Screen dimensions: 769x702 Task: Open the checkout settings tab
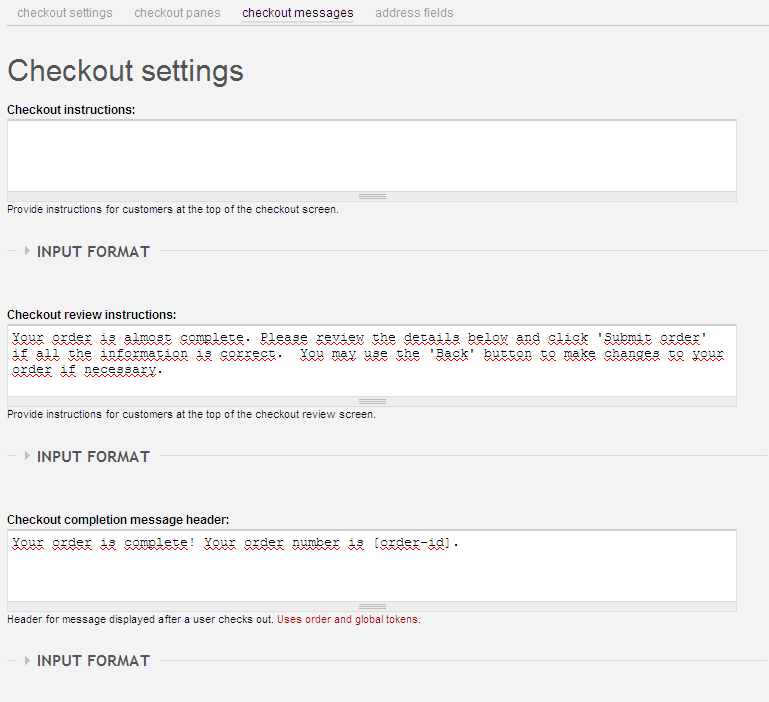tap(65, 13)
